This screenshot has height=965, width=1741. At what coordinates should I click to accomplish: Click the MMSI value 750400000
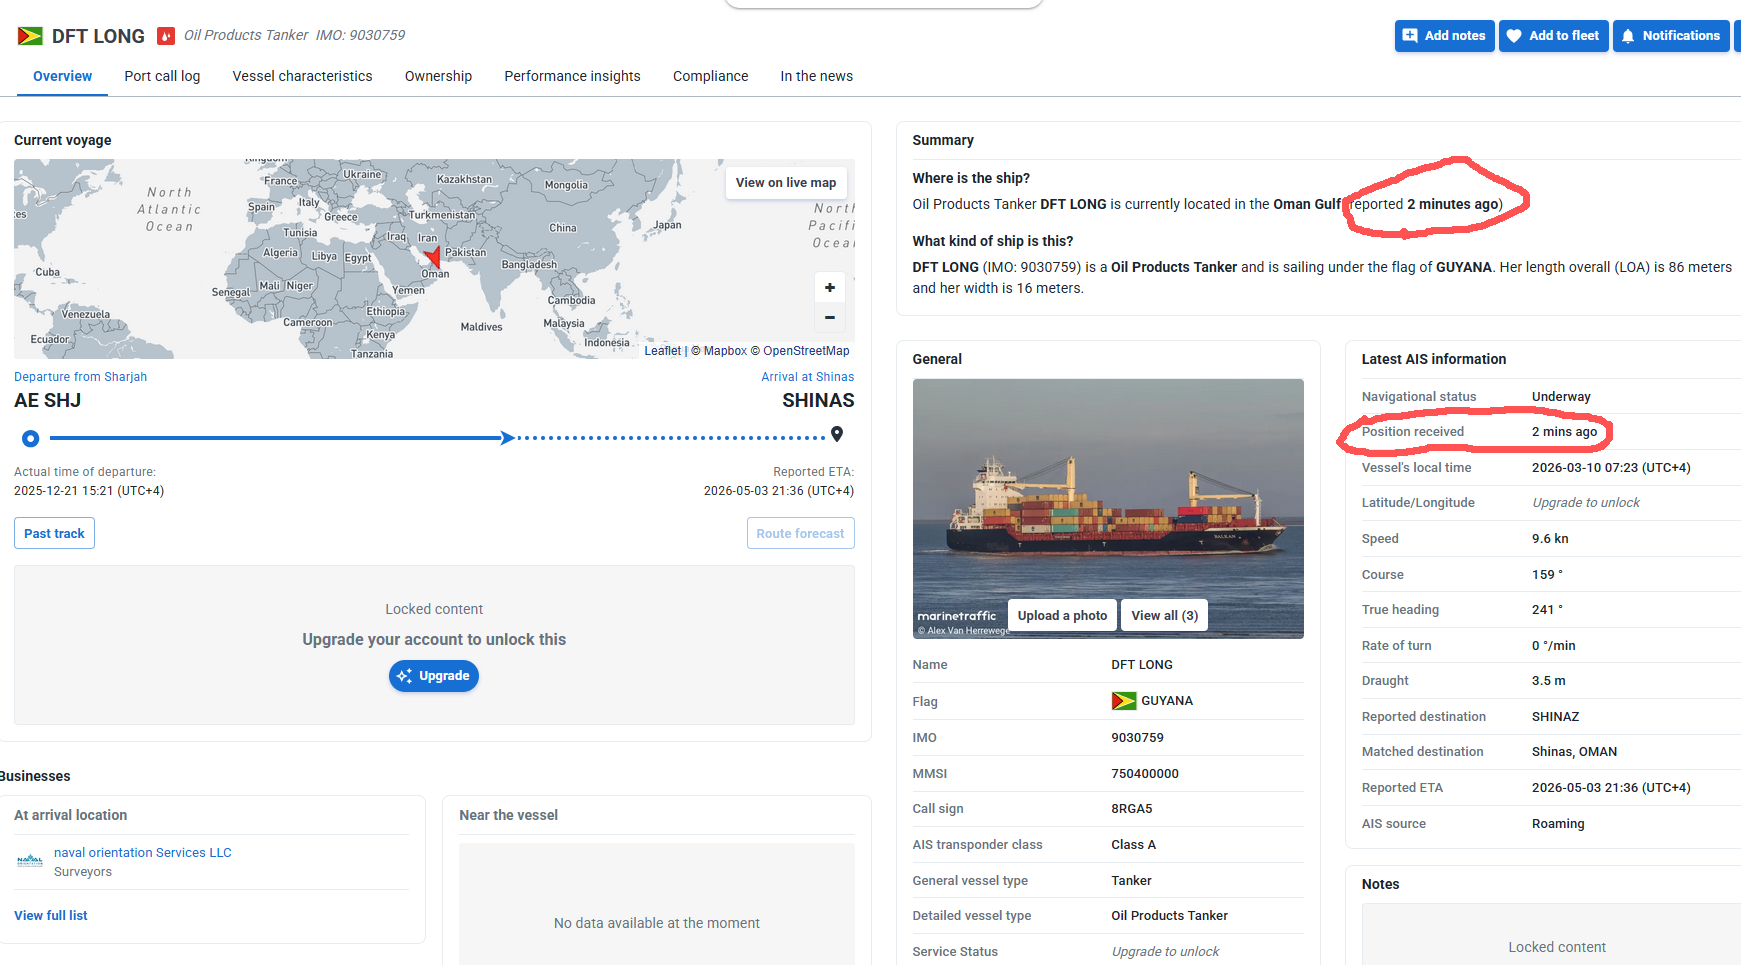[x=1145, y=774]
